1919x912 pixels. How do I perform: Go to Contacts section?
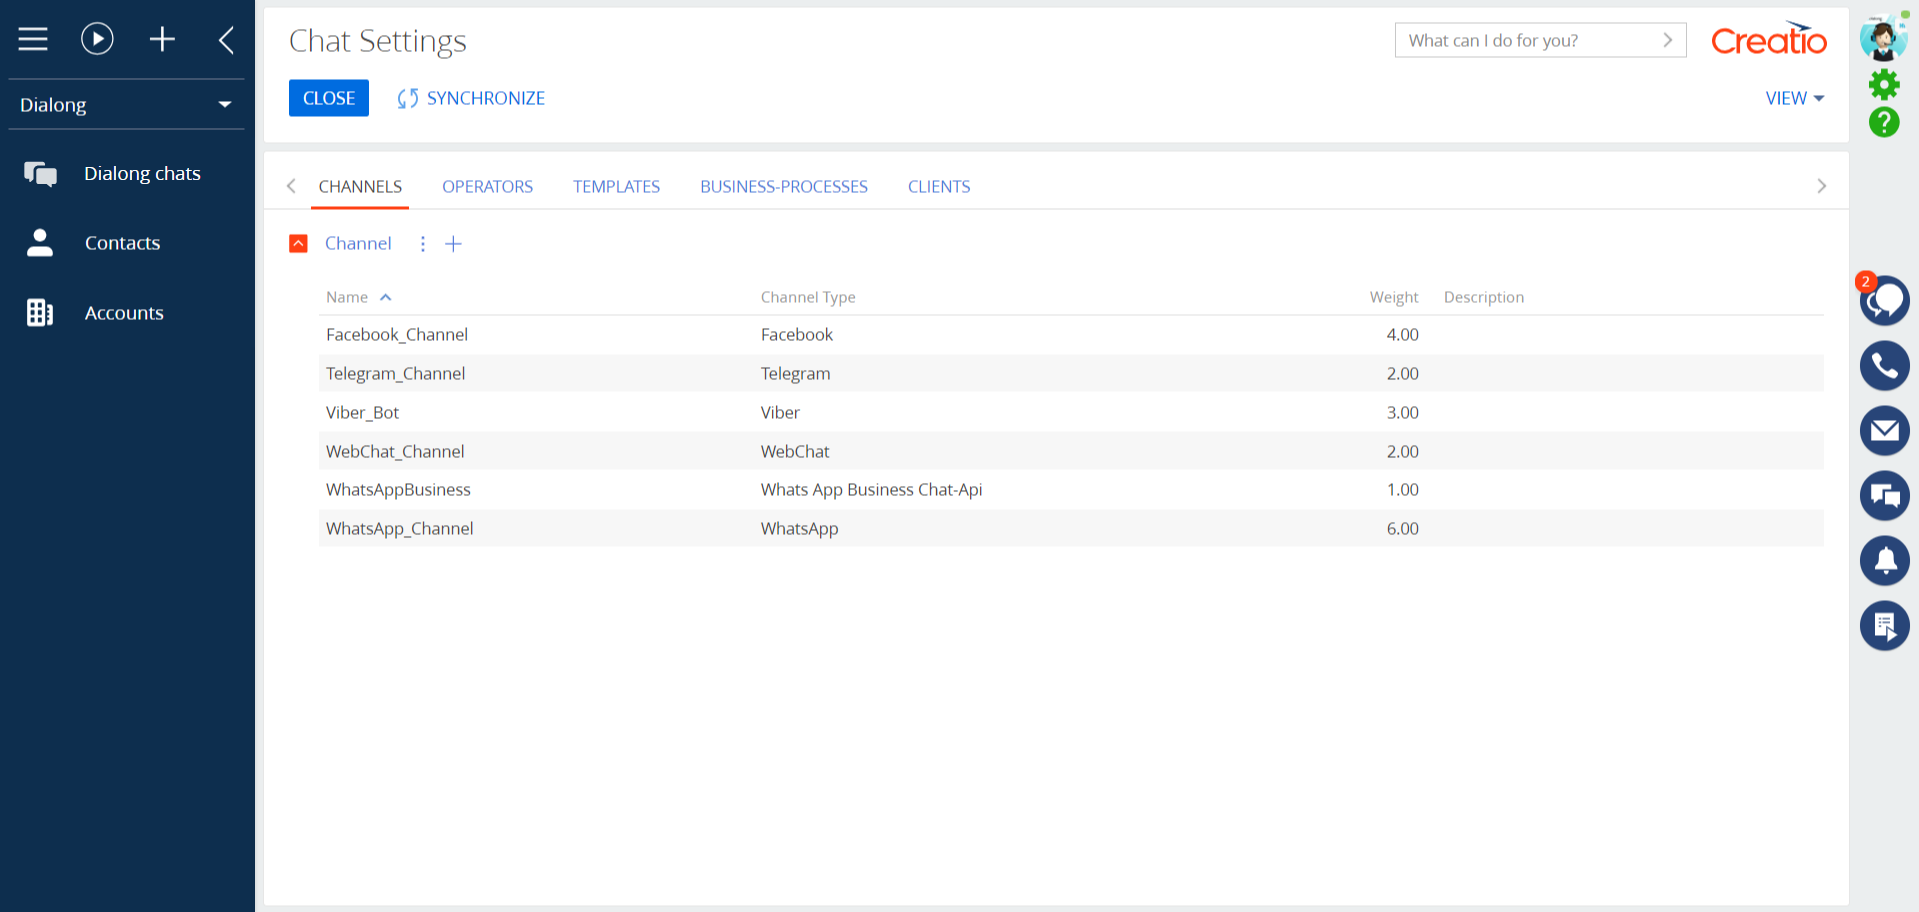coord(122,243)
